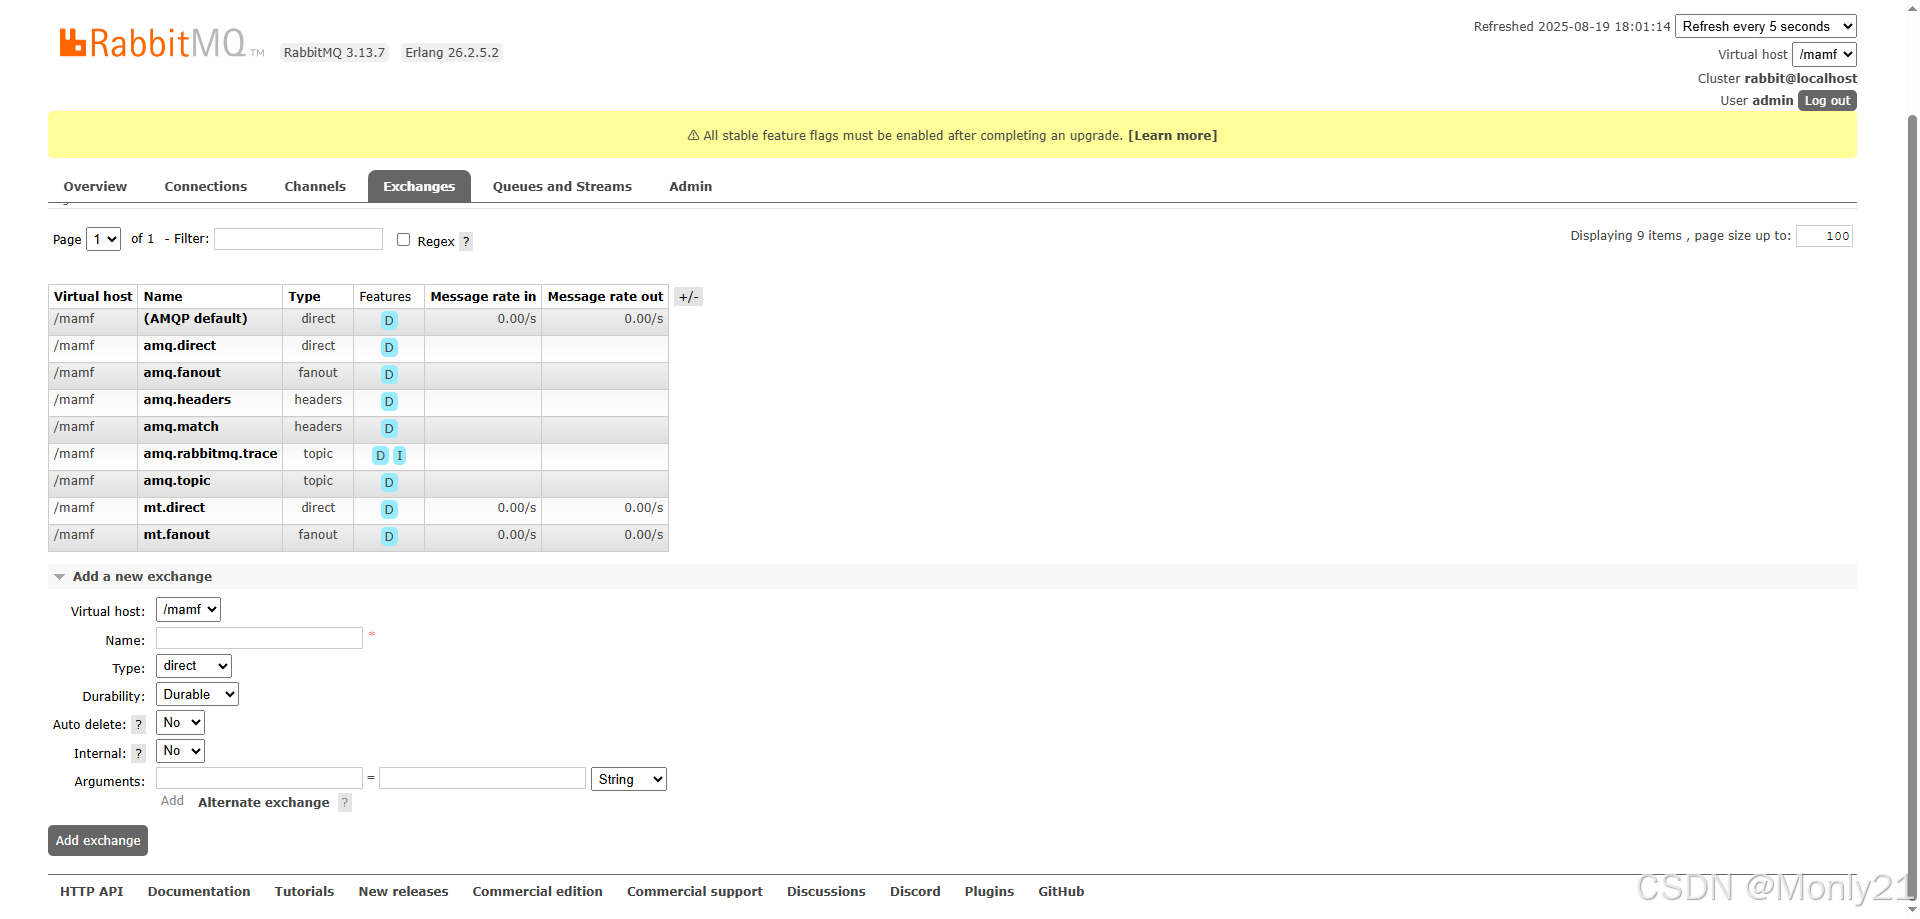Open the Documentation footer link
The height and width of the screenshot is (919, 1920).
pos(199,892)
